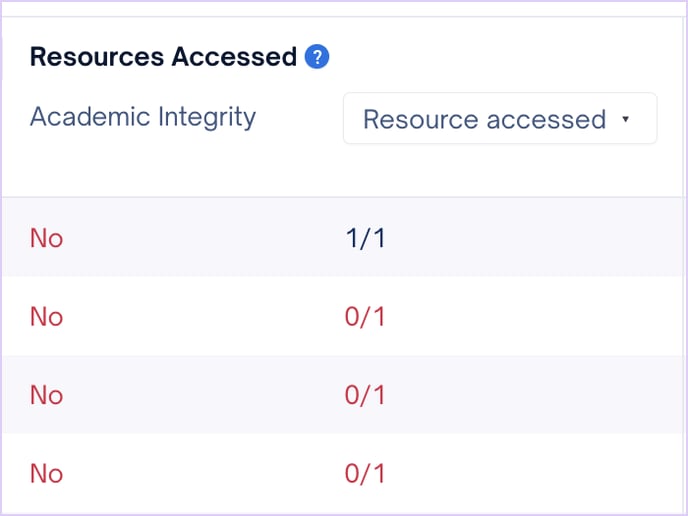Viewport: 688px width, 516px height.
Task: Click the Academic Integrity column label
Action: point(143,117)
